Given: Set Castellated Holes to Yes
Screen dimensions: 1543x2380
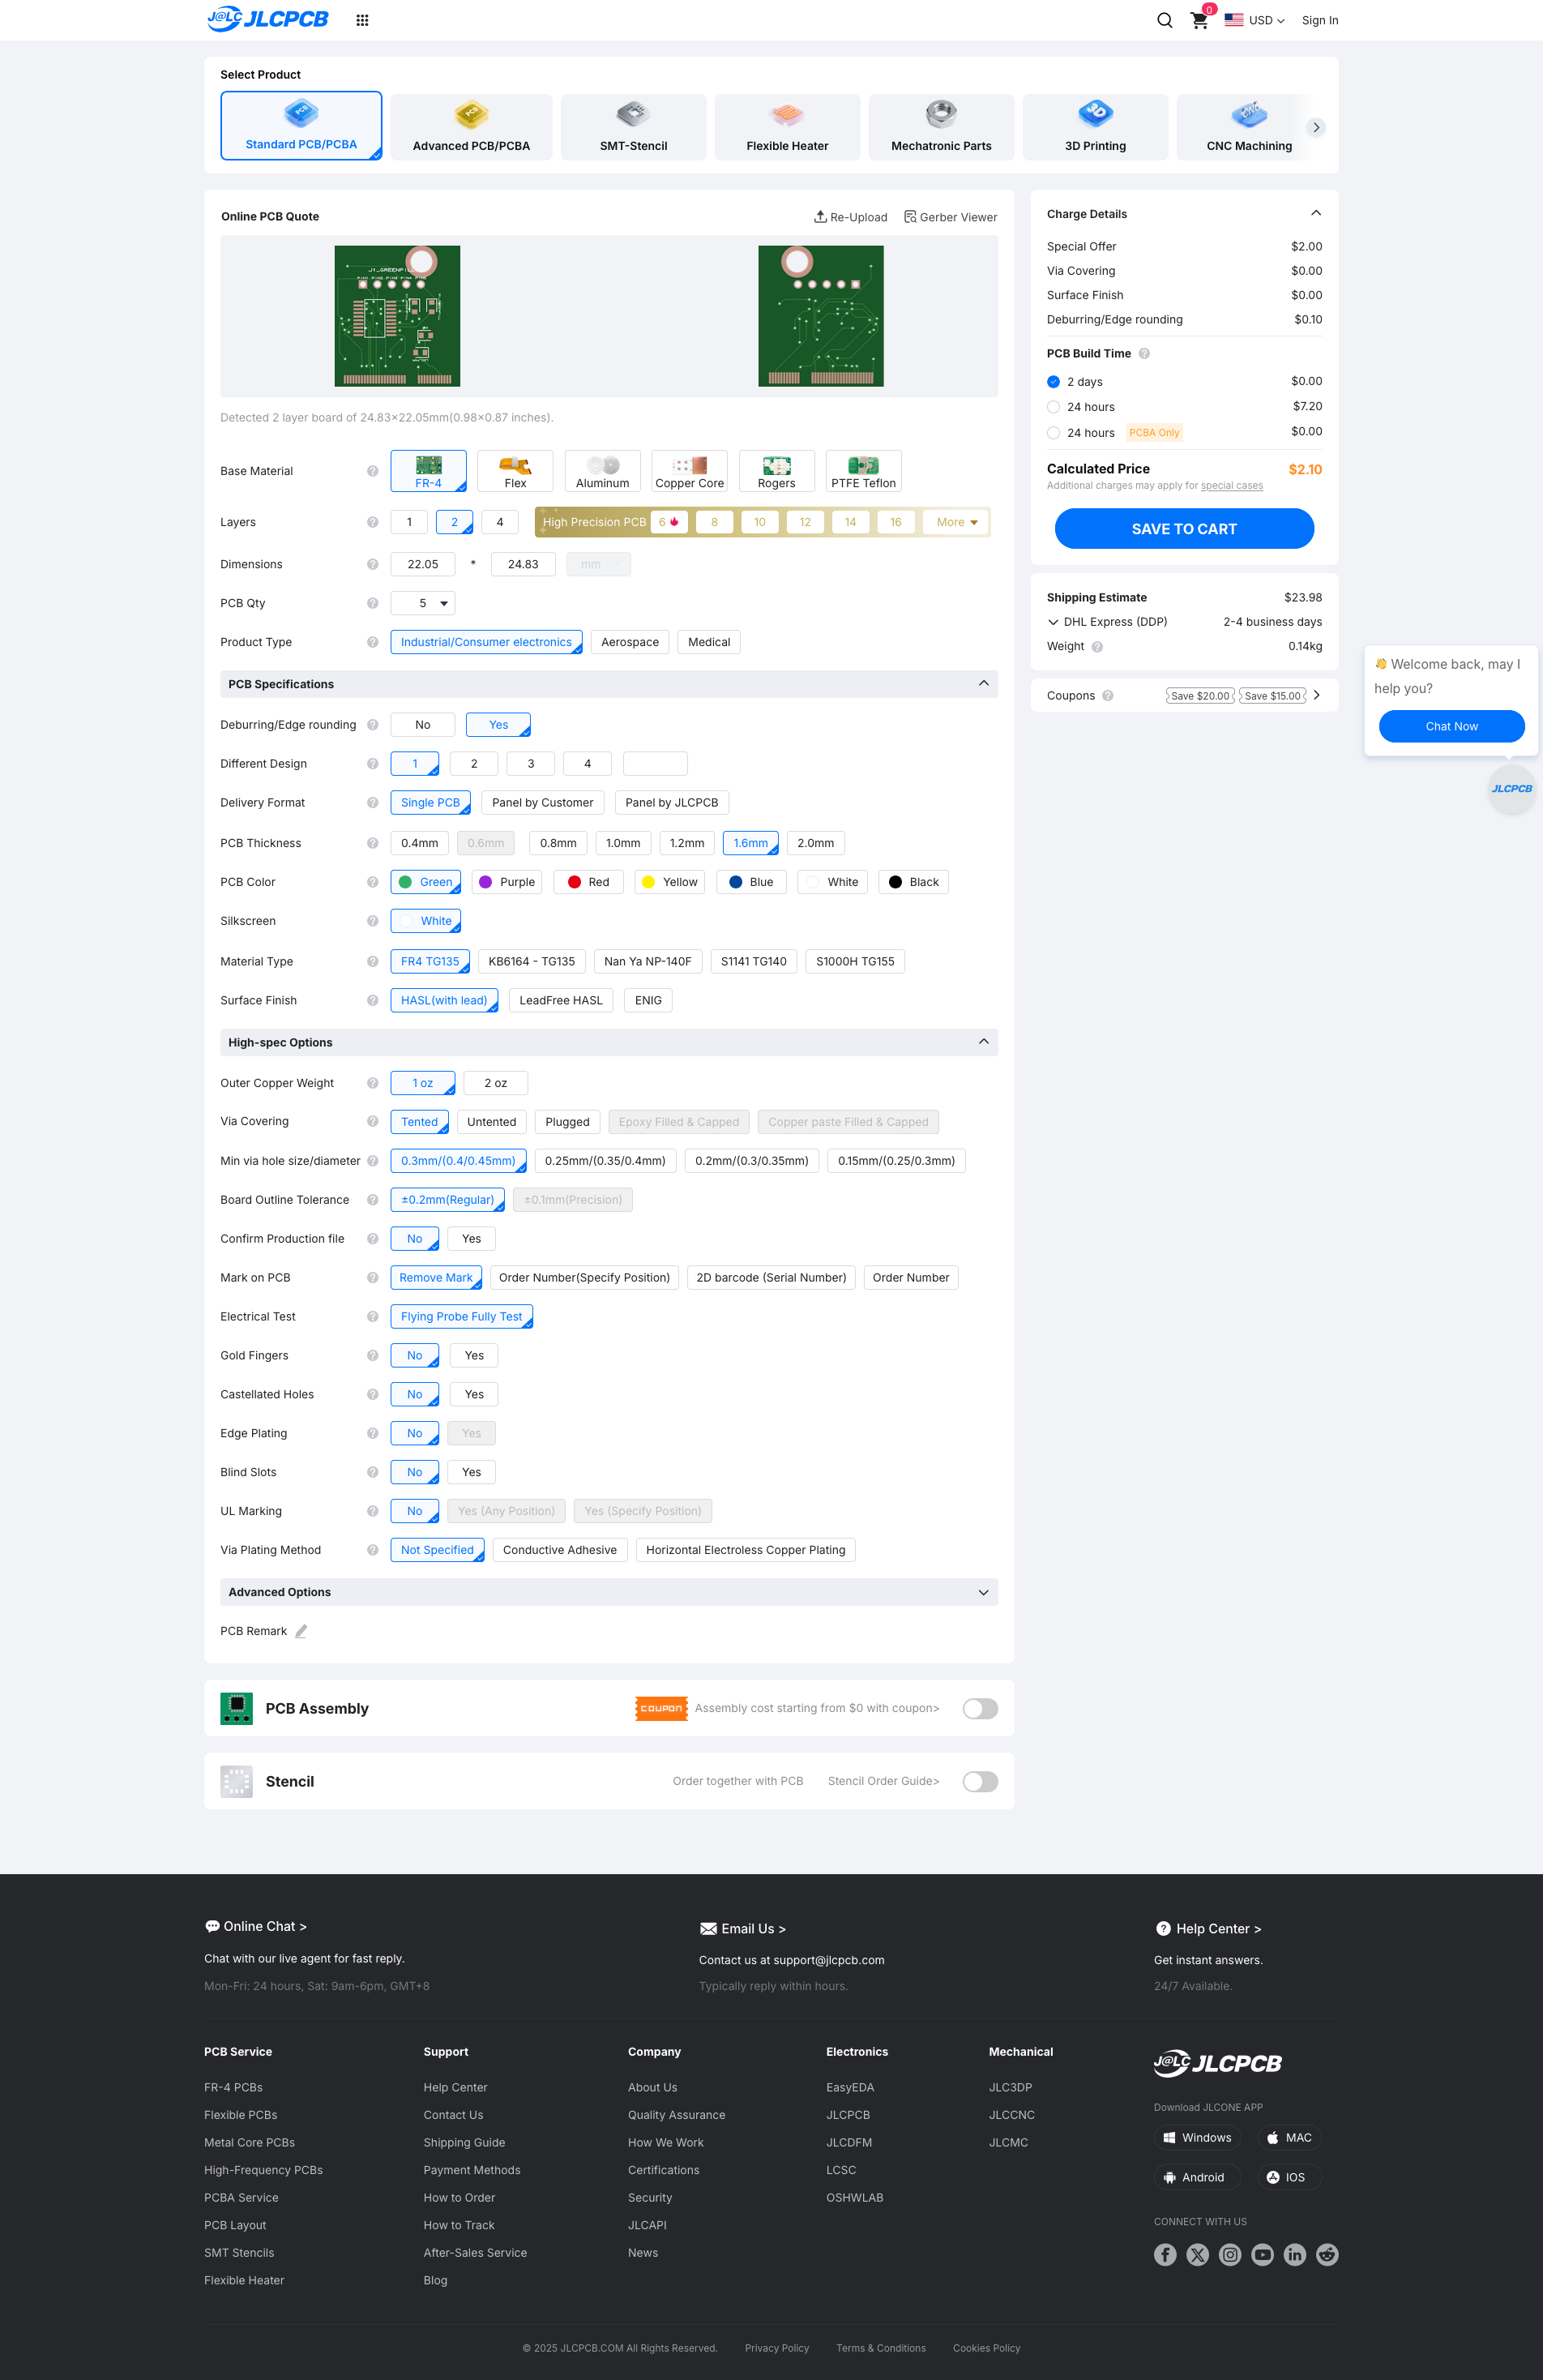Looking at the screenshot, I should point(474,1395).
